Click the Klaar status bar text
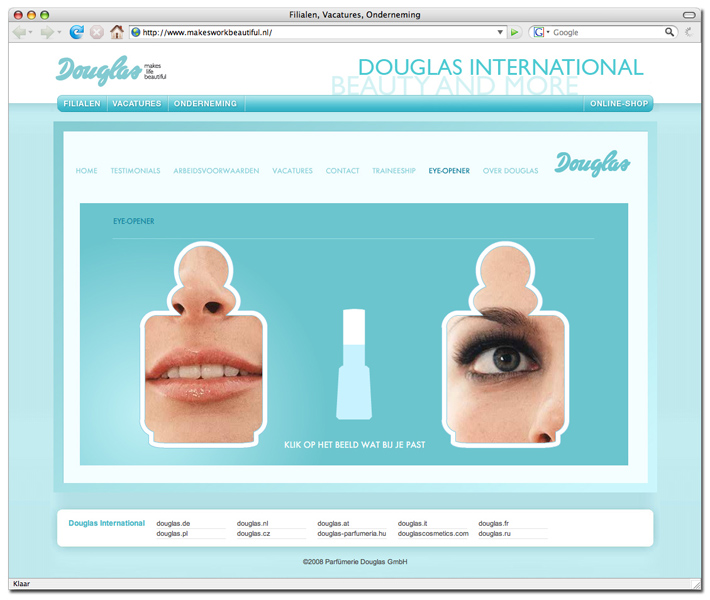710x600 pixels. coord(21,584)
